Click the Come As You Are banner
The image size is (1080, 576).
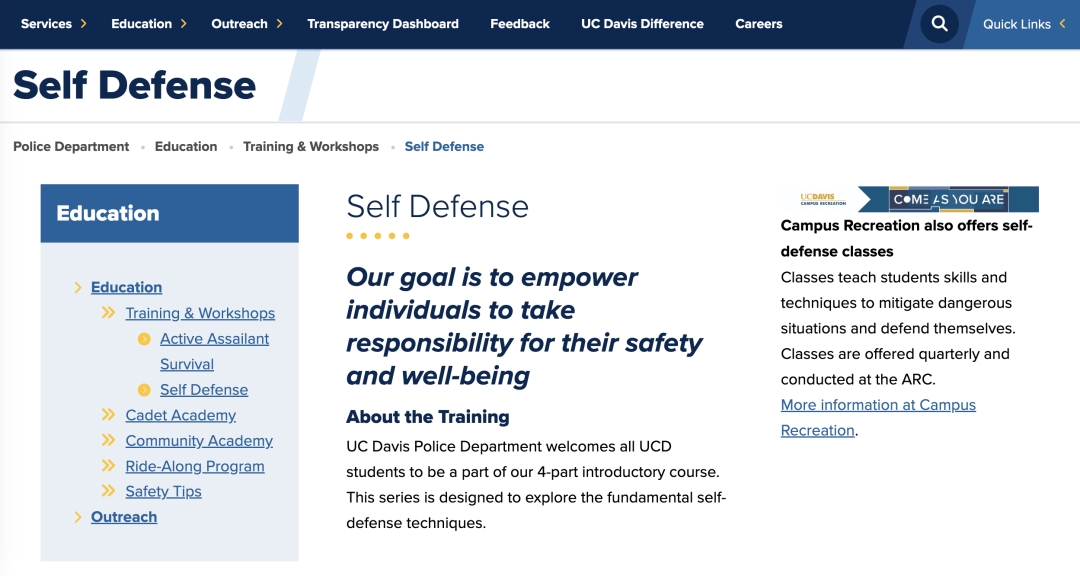coord(910,199)
